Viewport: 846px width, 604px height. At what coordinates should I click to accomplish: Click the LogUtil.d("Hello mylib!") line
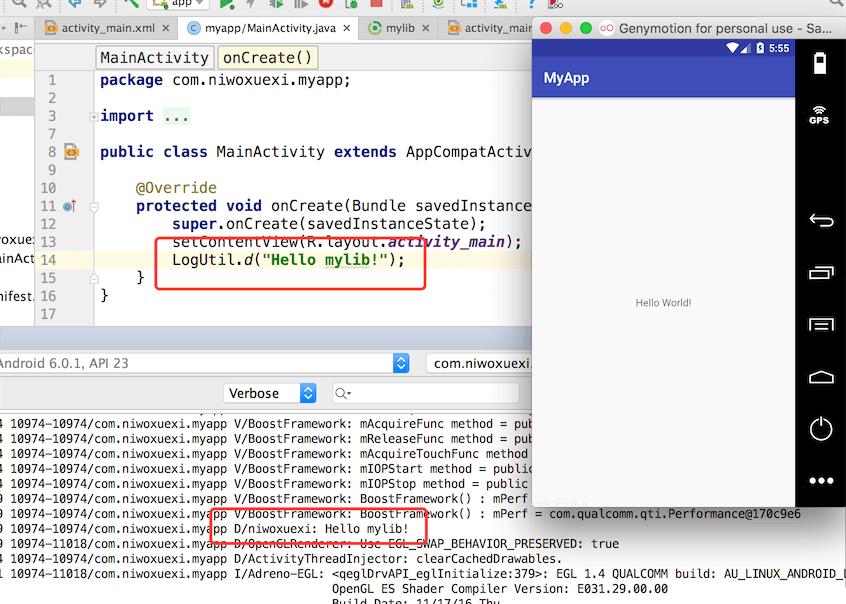point(288,260)
